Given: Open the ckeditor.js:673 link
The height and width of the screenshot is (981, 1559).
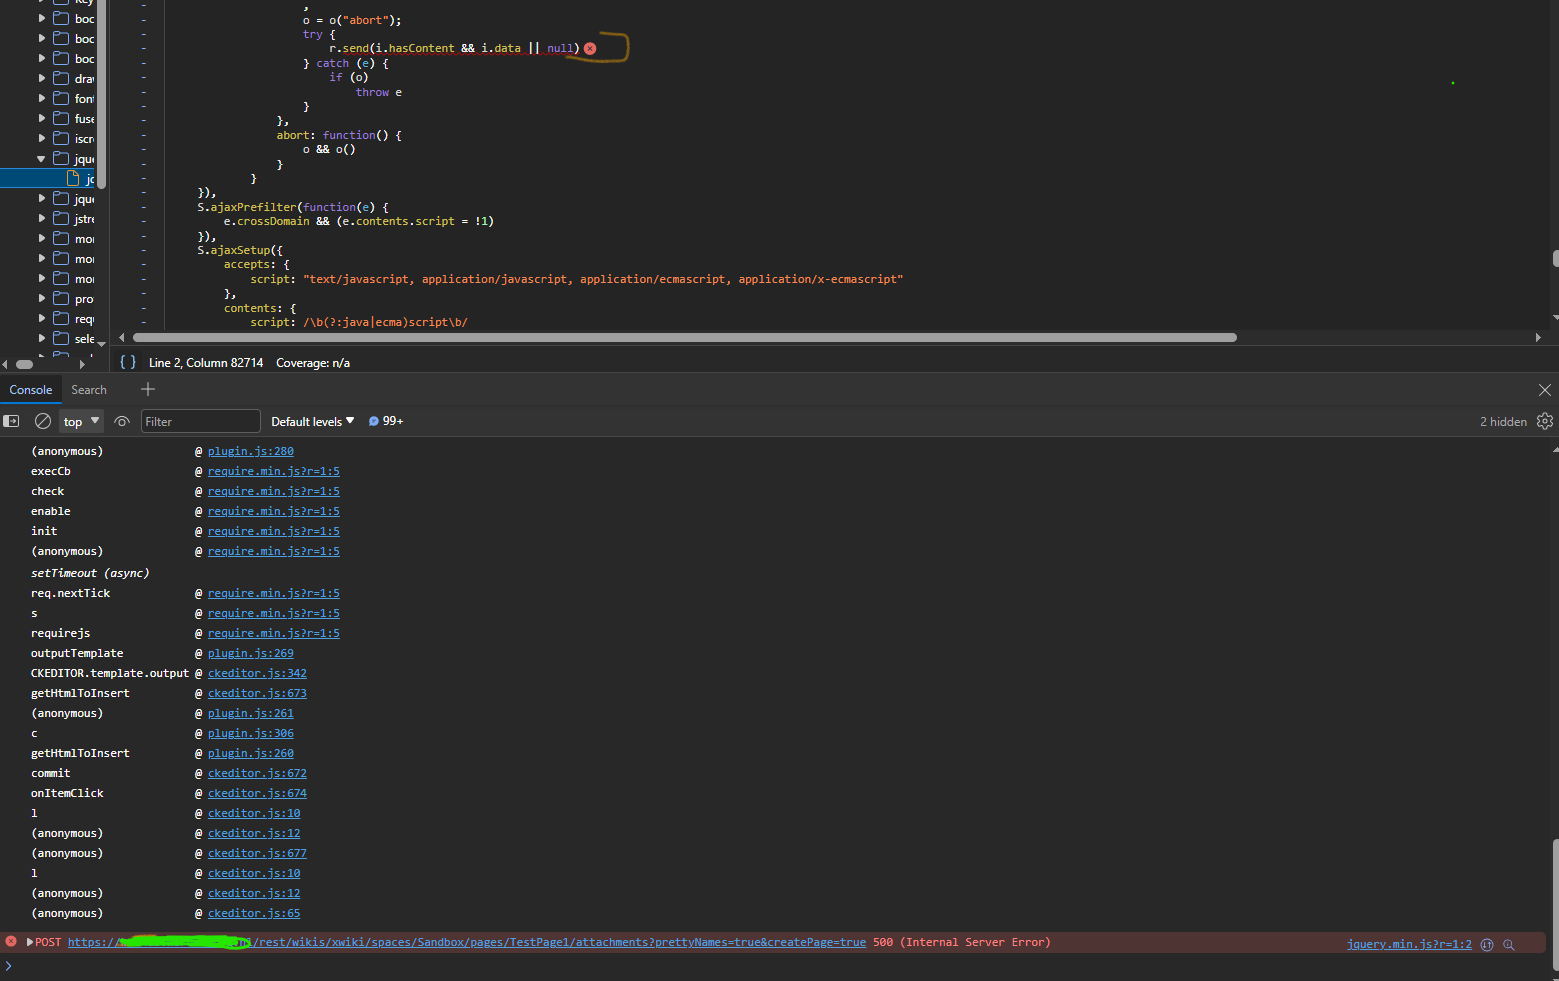Looking at the screenshot, I should 257,693.
